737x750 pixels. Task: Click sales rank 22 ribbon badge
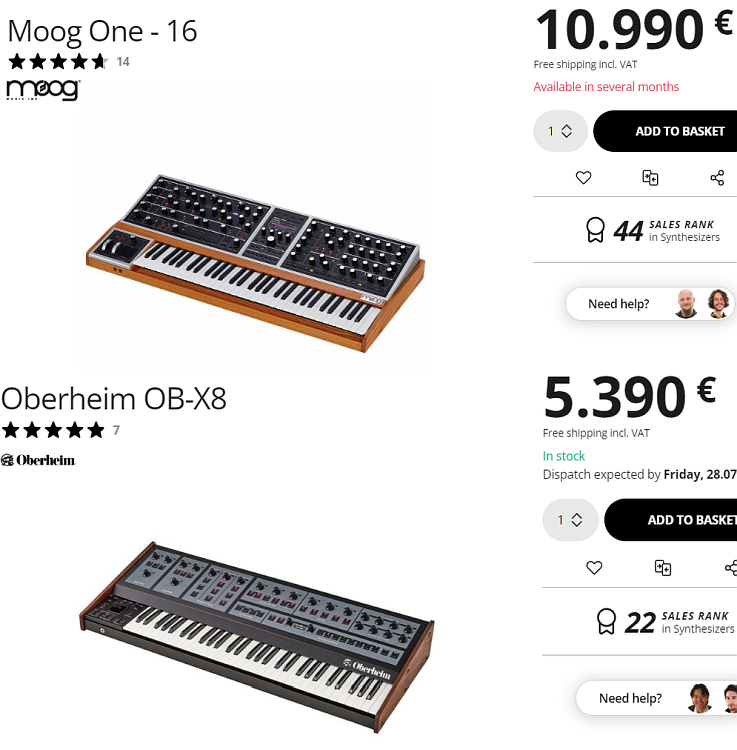pyautogui.click(x=606, y=621)
